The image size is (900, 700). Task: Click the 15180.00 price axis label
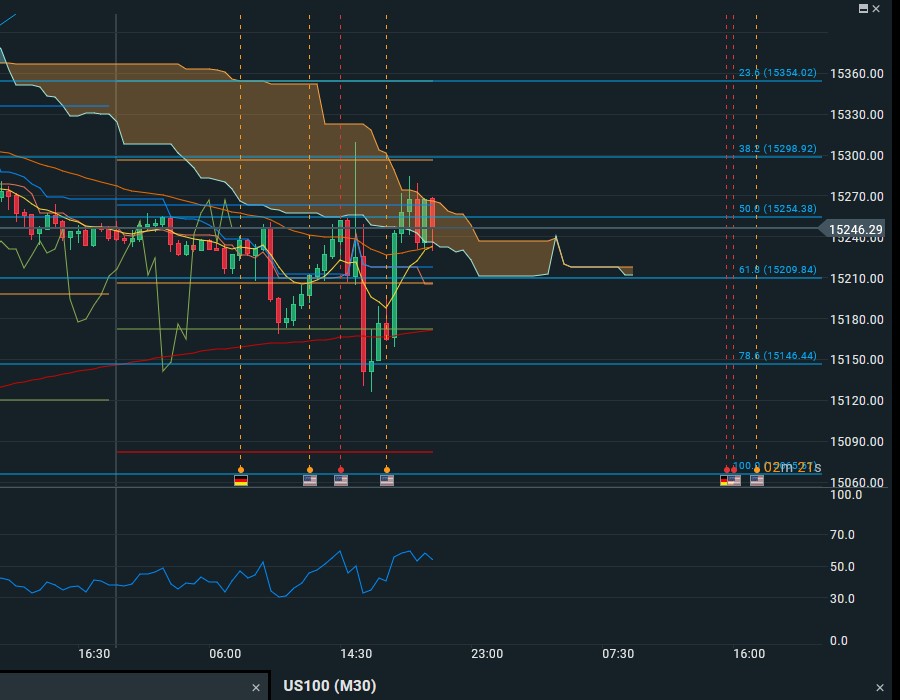coord(857,320)
